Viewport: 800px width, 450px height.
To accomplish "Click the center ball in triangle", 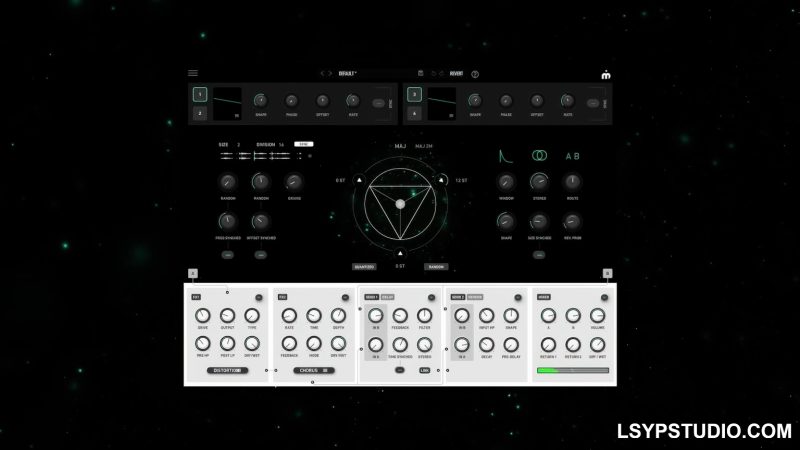I will [x=401, y=204].
